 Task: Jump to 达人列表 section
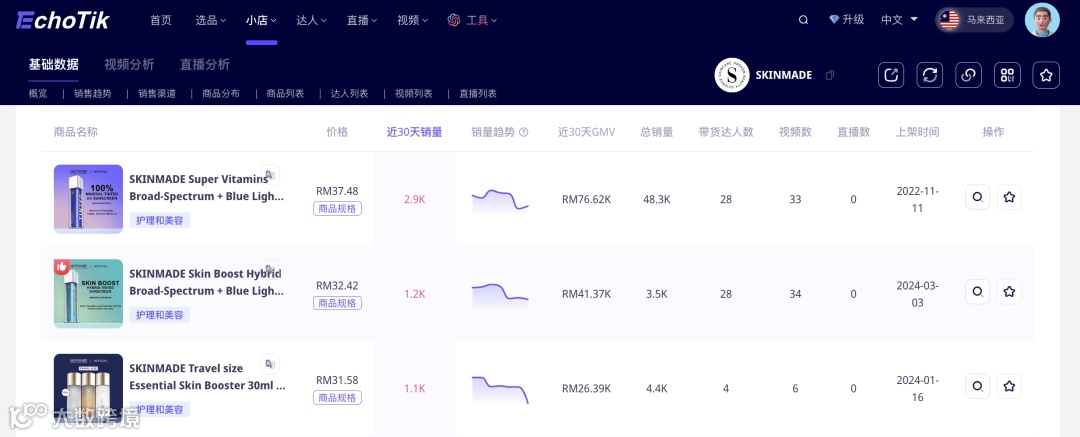[349, 94]
